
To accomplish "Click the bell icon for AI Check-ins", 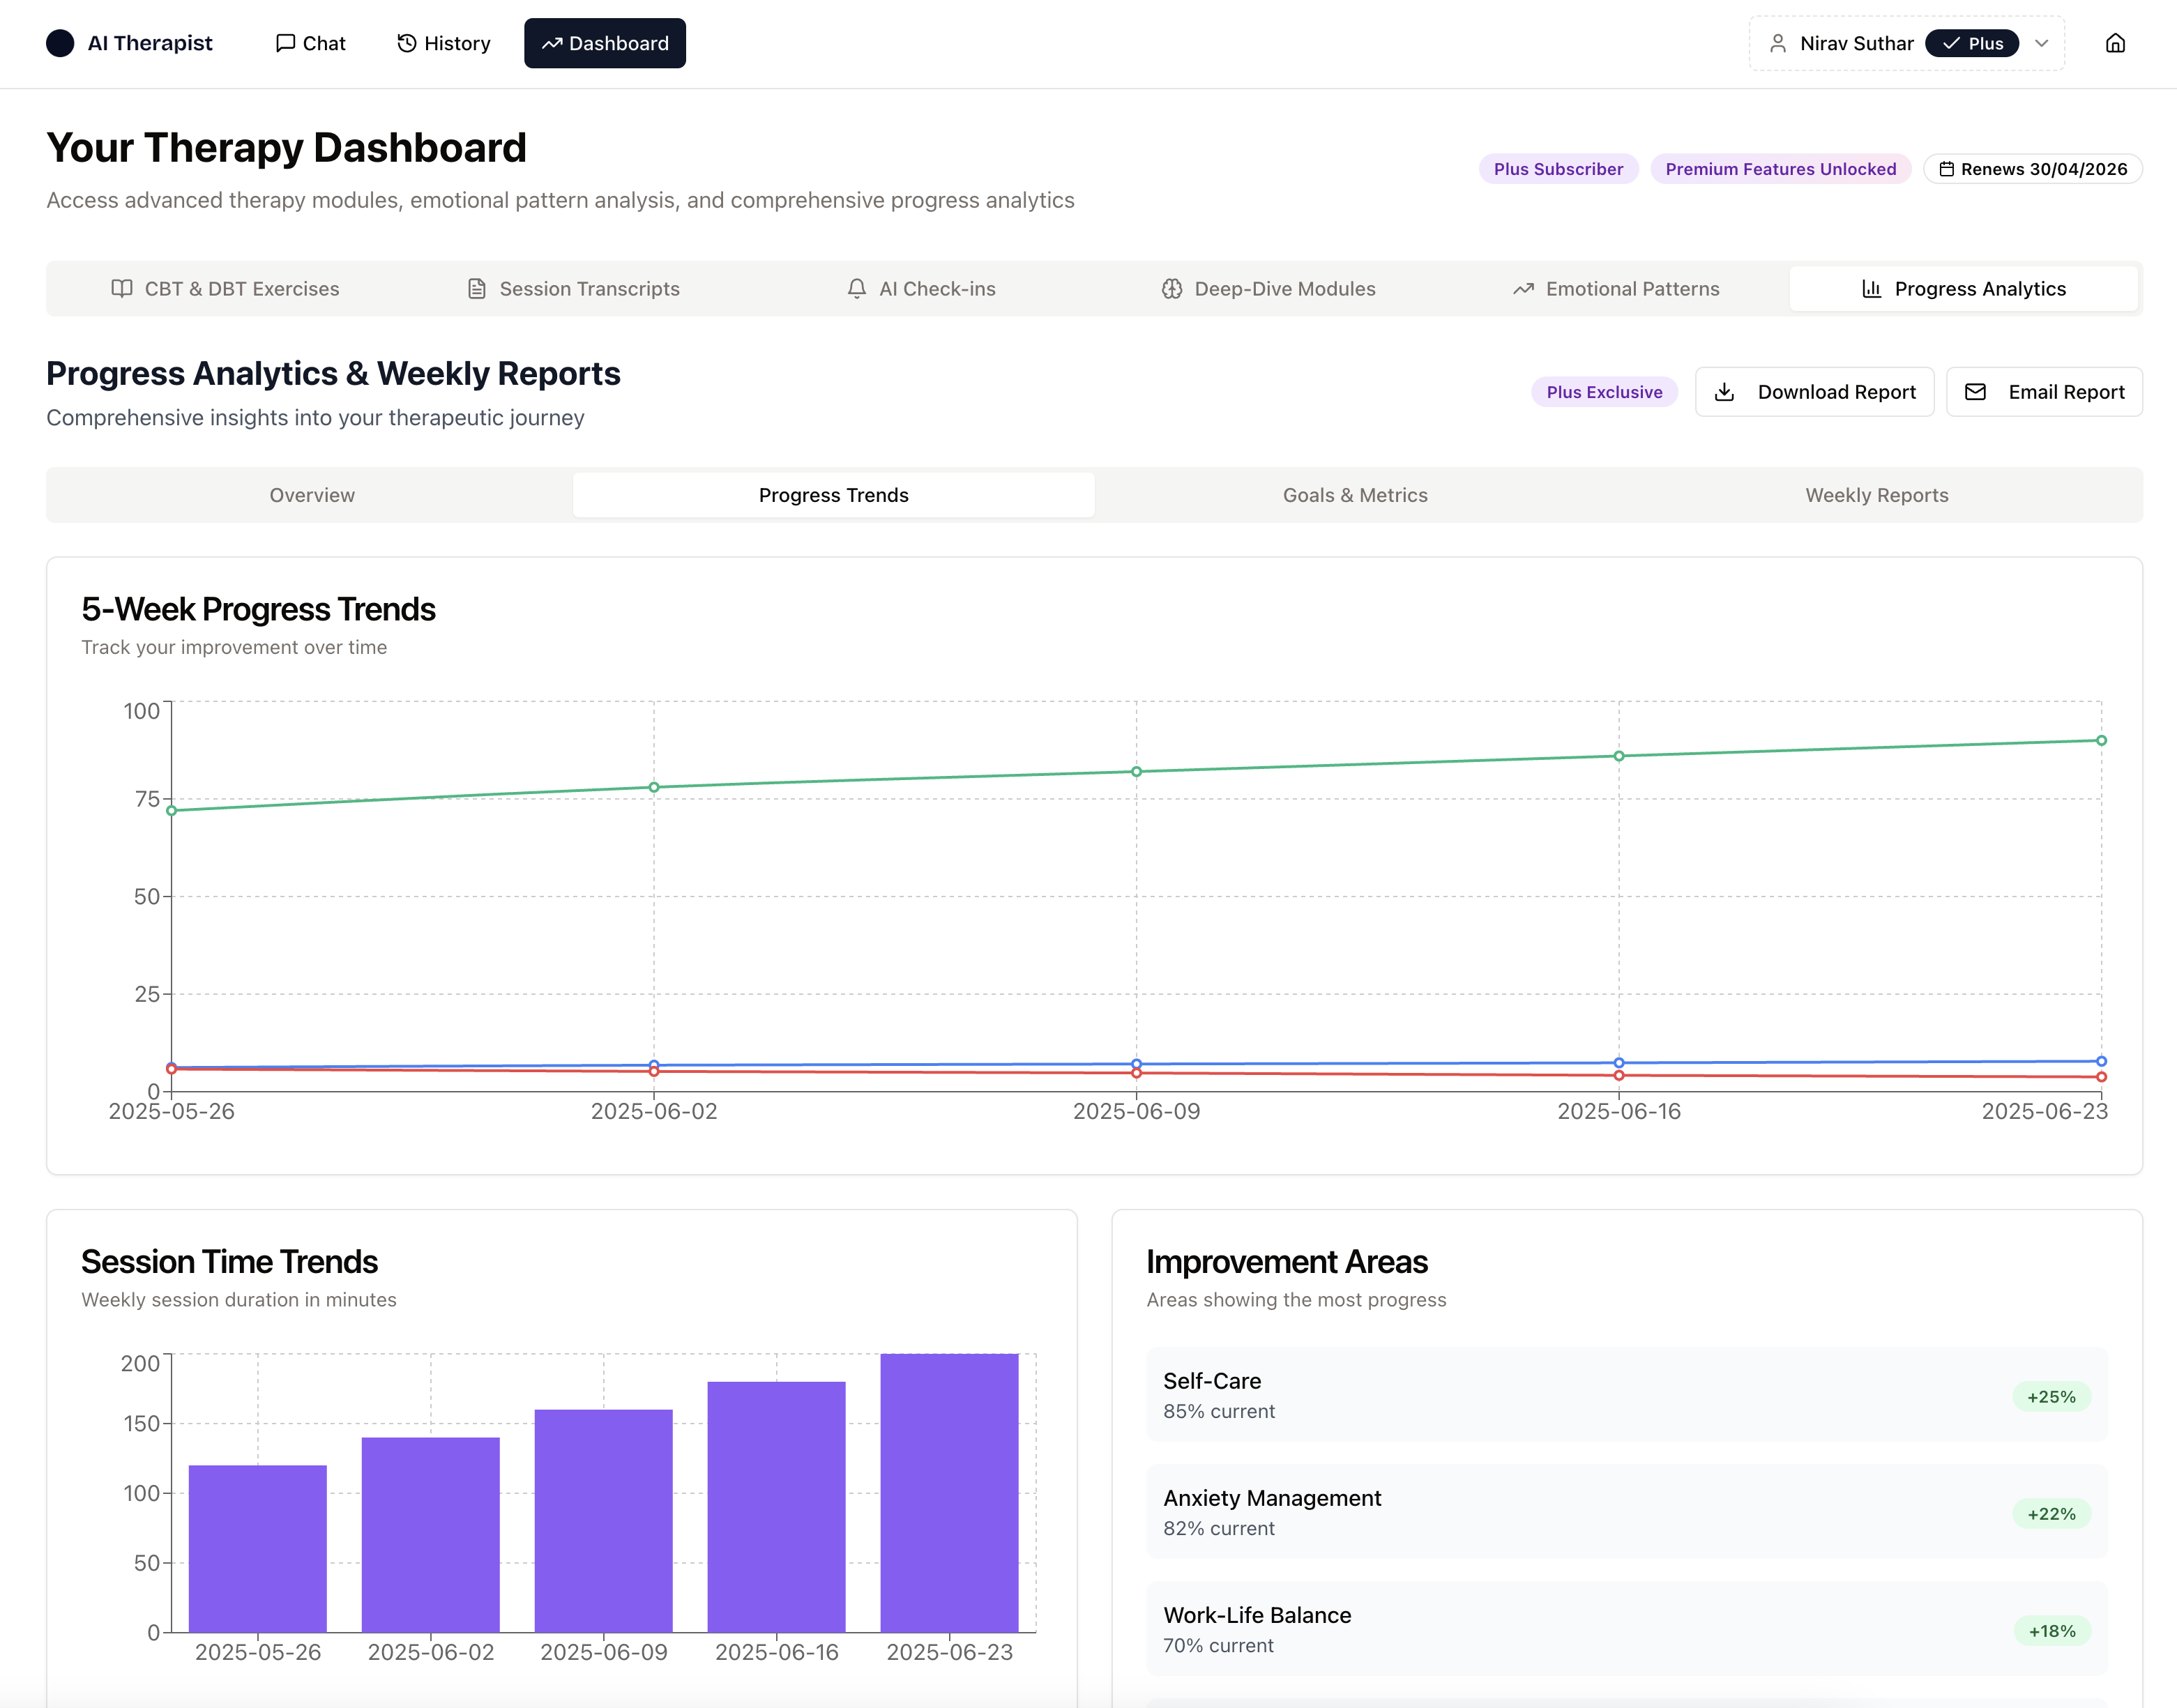I will (856, 289).
